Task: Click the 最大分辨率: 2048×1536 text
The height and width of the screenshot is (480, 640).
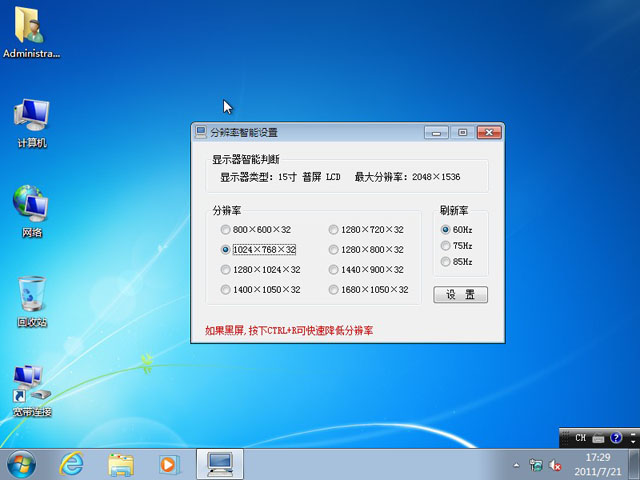Action: point(407,177)
